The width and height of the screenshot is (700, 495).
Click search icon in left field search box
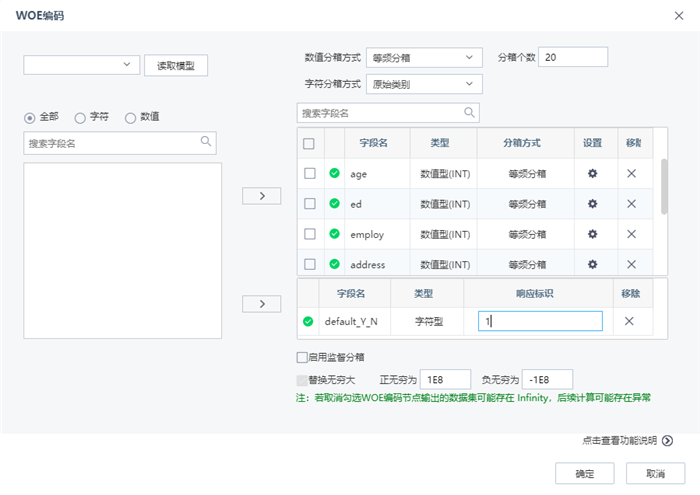click(x=206, y=141)
